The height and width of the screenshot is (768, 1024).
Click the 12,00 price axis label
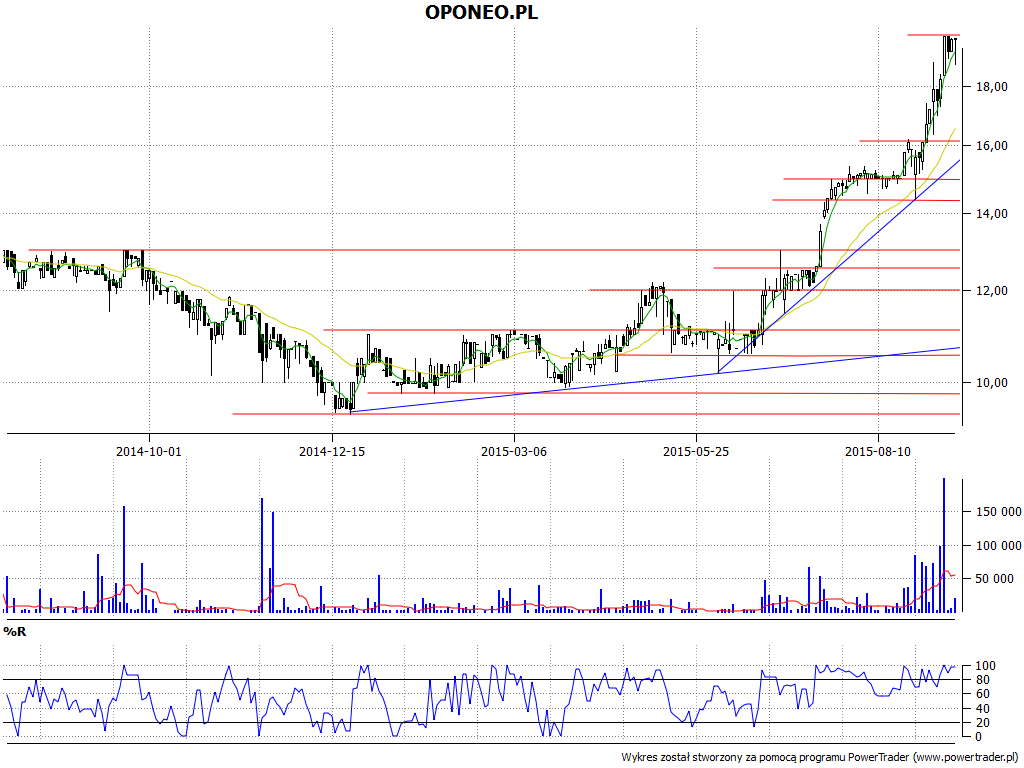pos(991,291)
